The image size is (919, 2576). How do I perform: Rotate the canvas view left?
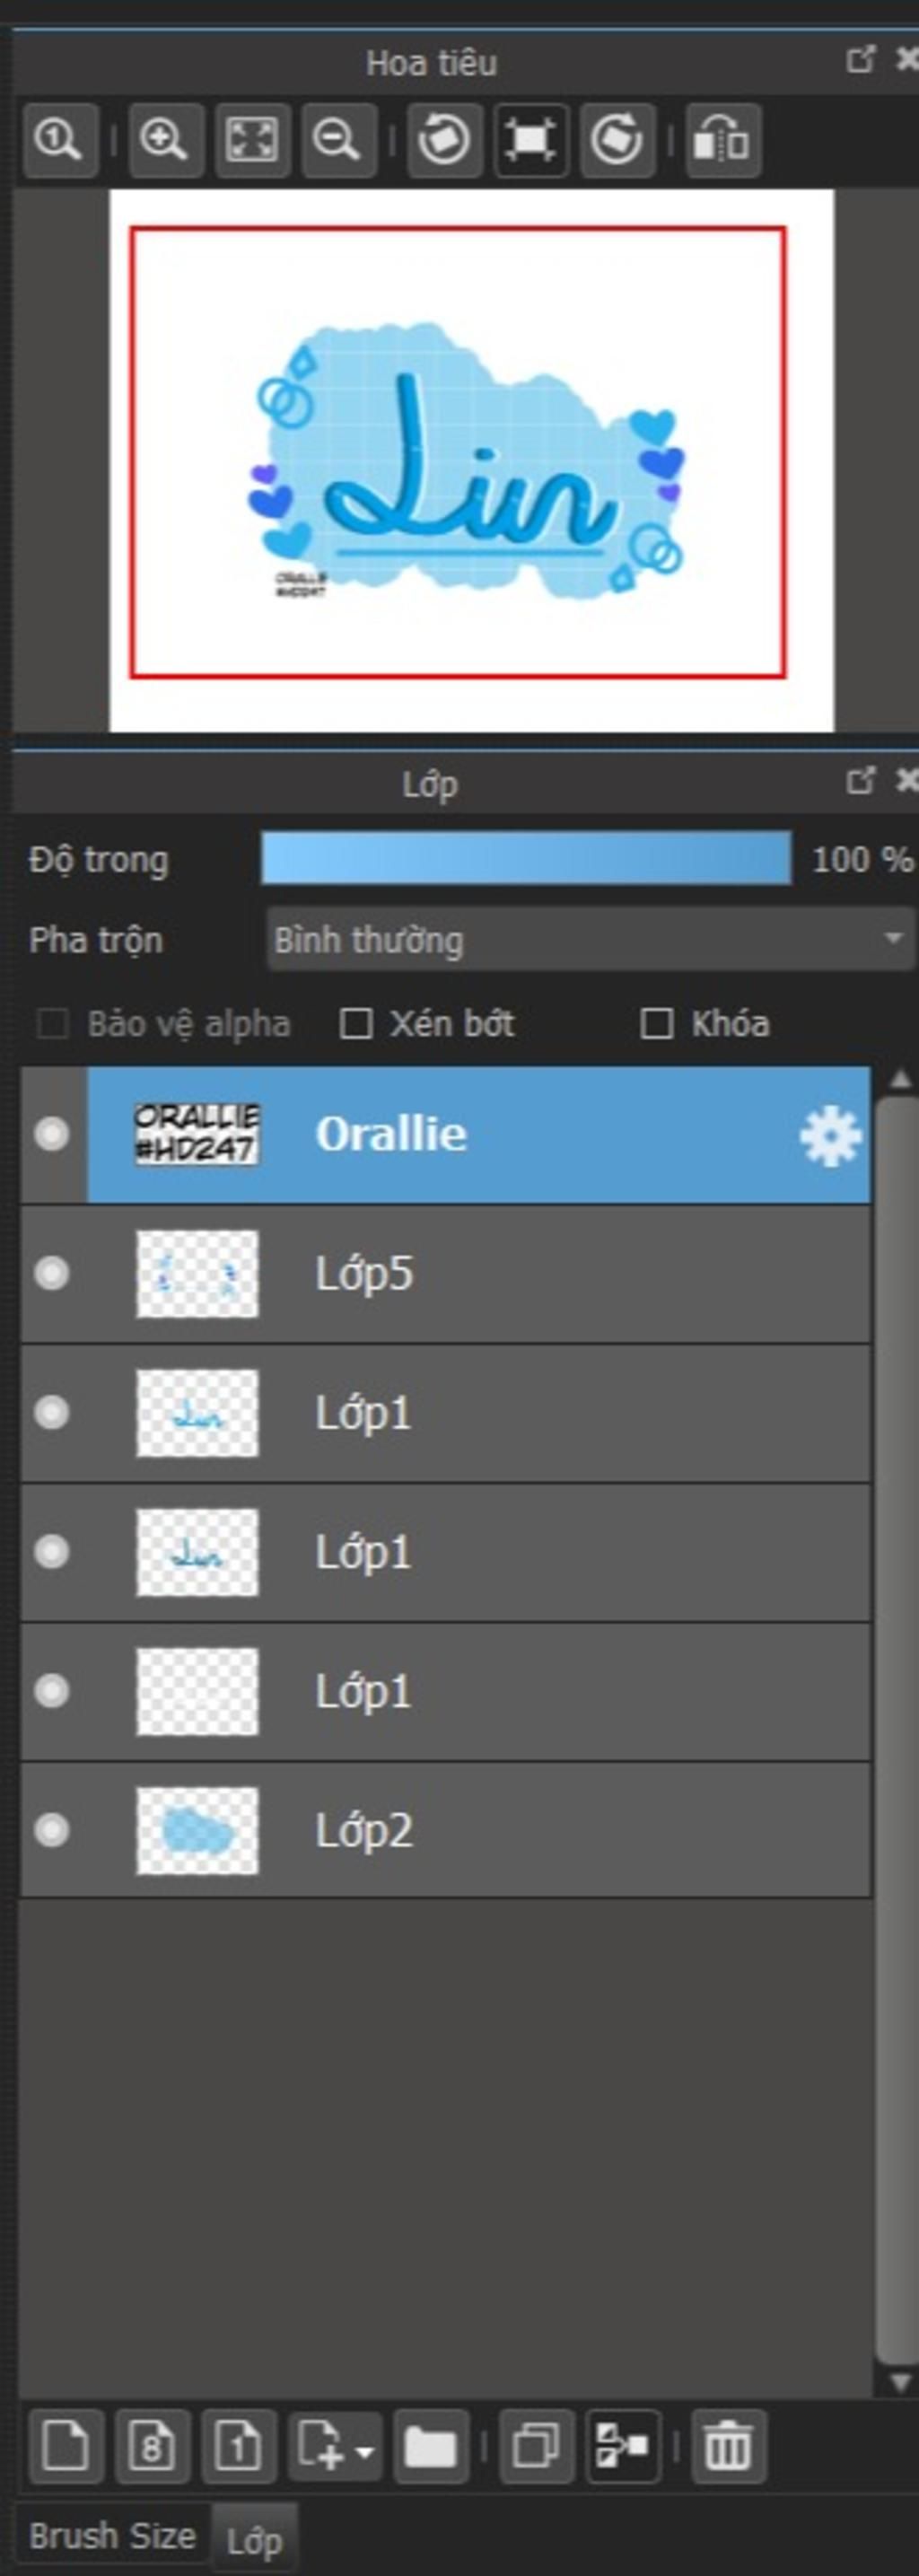(x=444, y=139)
